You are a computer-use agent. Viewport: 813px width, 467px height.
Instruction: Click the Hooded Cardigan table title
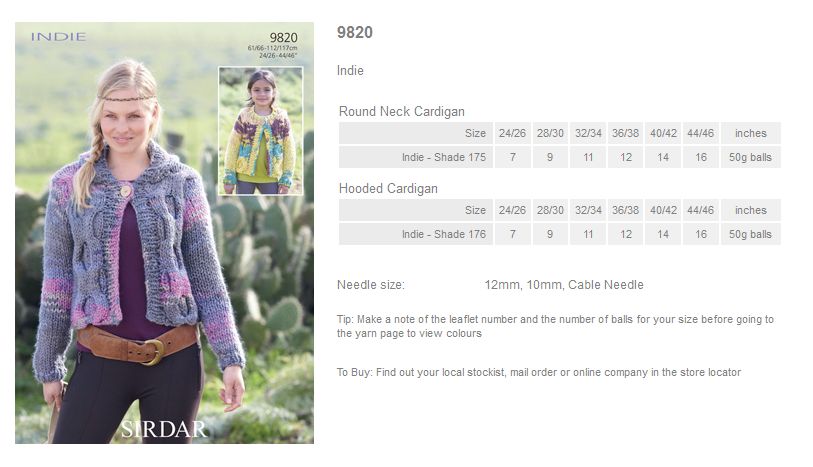[x=388, y=188]
